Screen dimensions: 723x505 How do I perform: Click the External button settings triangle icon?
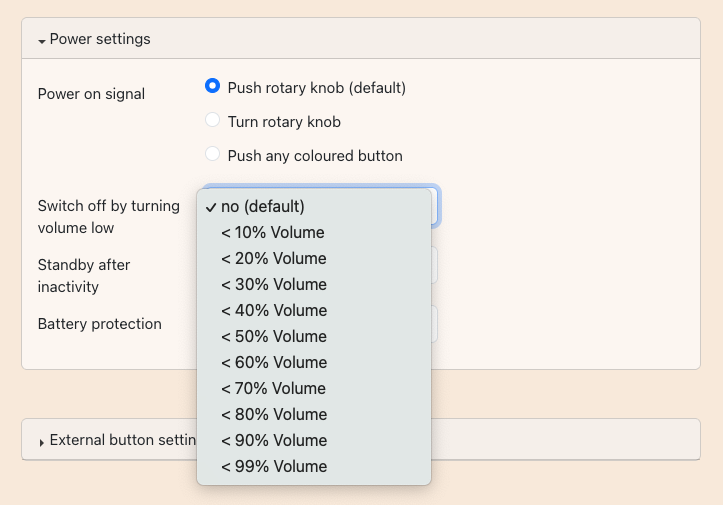click(x=42, y=441)
